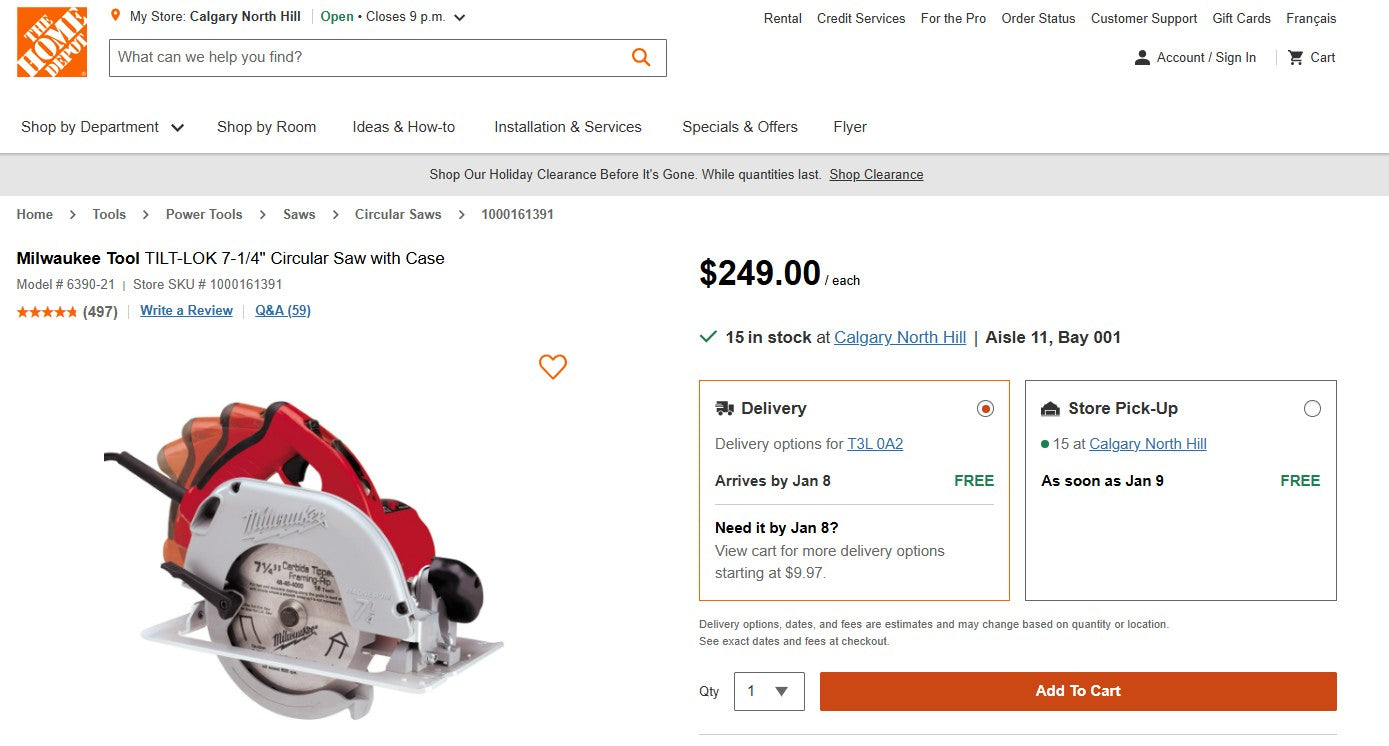Click the search magnifier icon

(x=640, y=57)
